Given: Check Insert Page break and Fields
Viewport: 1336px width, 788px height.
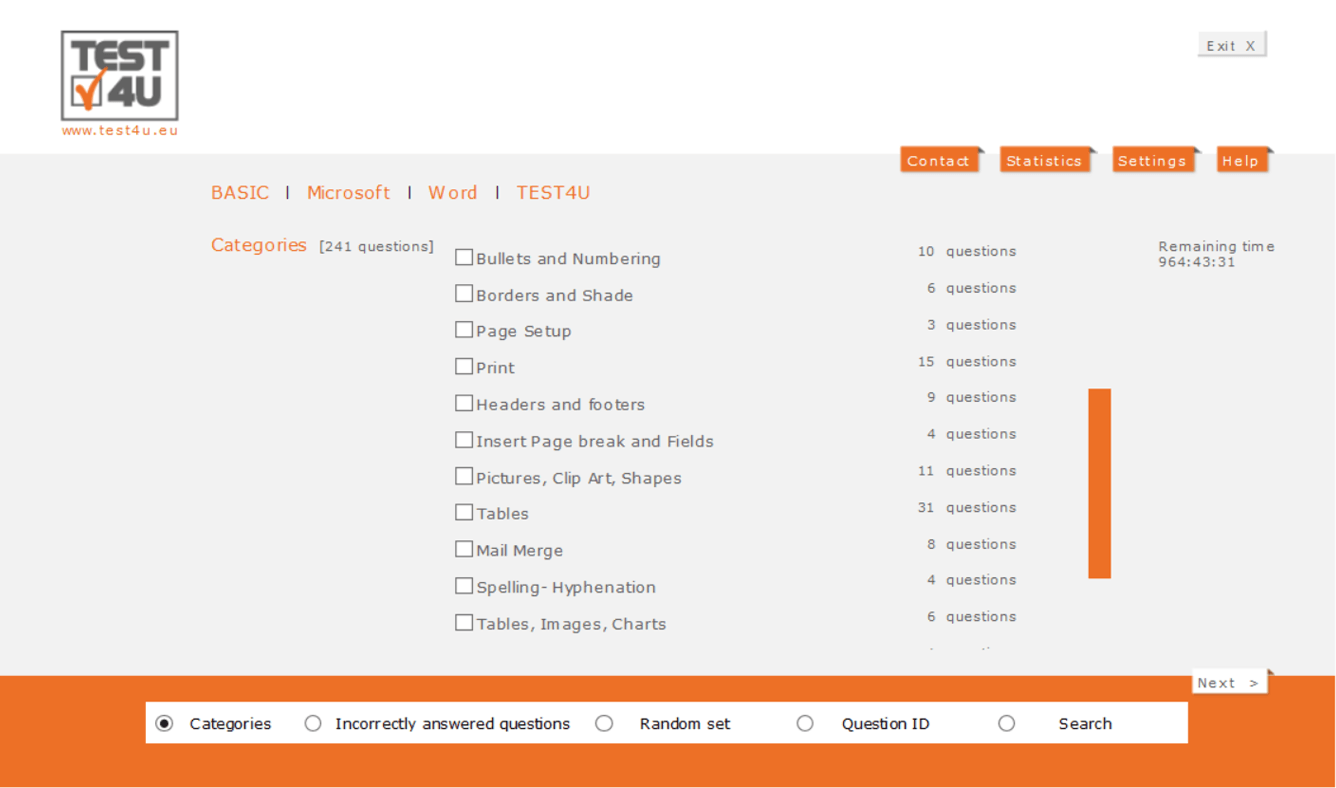Looking at the screenshot, I should [x=464, y=439].
